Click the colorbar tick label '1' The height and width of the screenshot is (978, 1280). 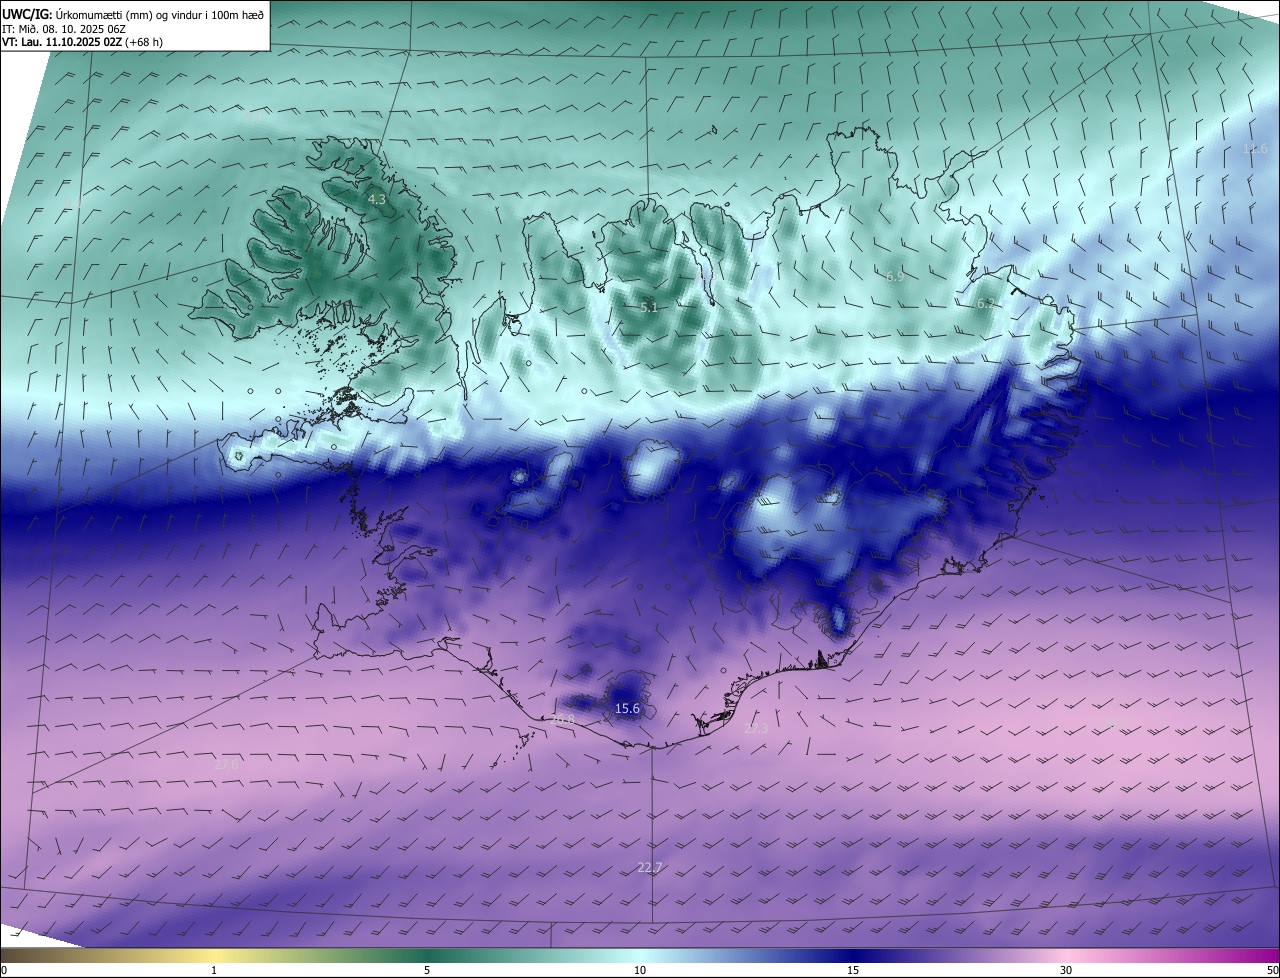[214, 970]
